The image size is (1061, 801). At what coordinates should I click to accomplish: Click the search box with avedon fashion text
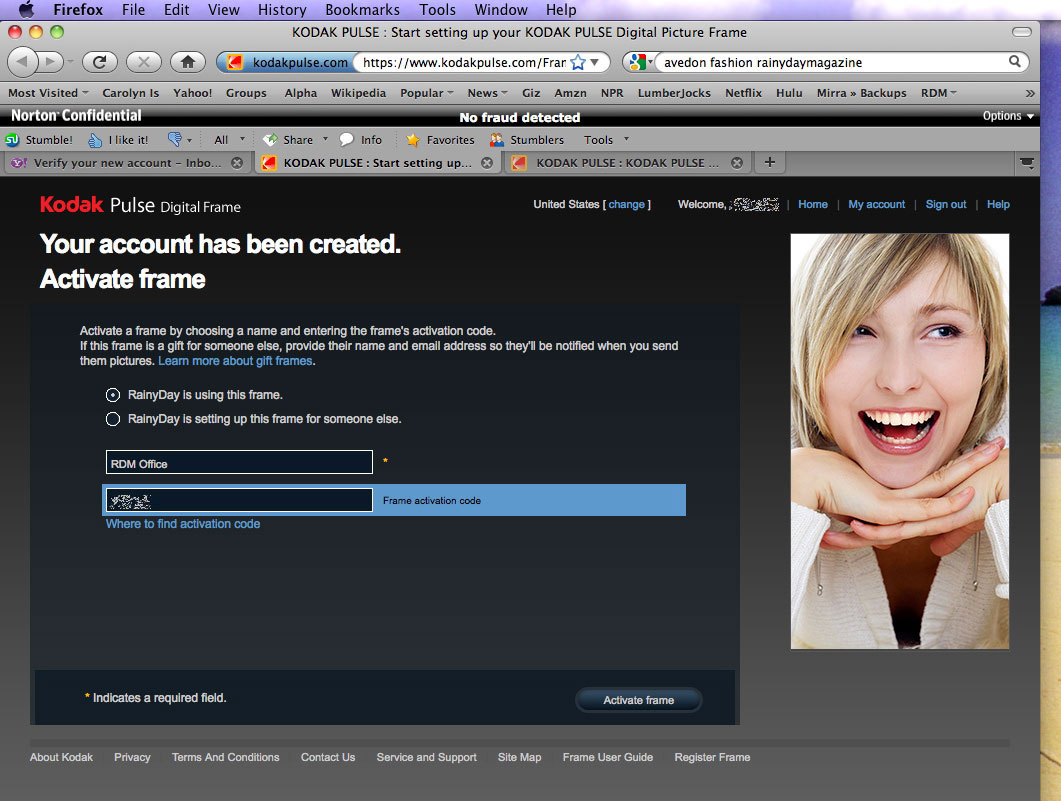832,62
